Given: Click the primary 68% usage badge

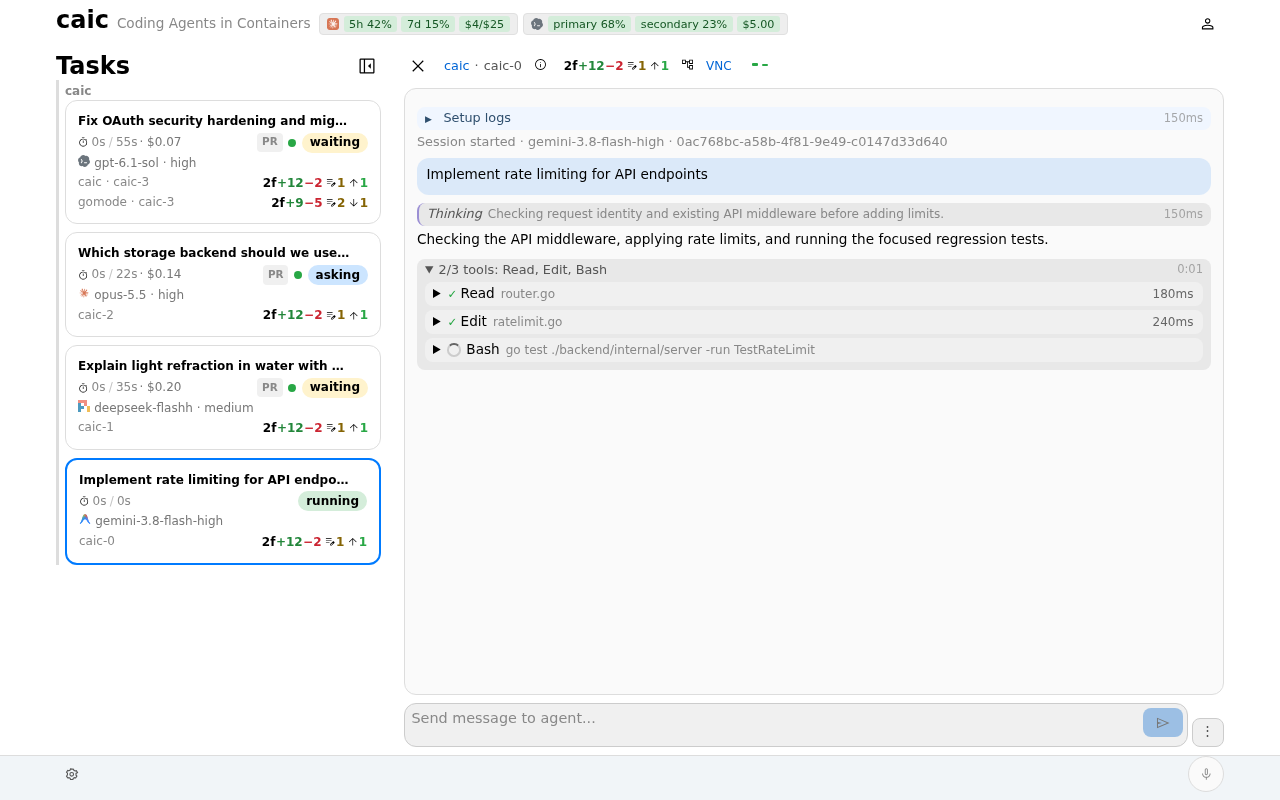Looking at the screenshot, I should [x=589, y=24].
